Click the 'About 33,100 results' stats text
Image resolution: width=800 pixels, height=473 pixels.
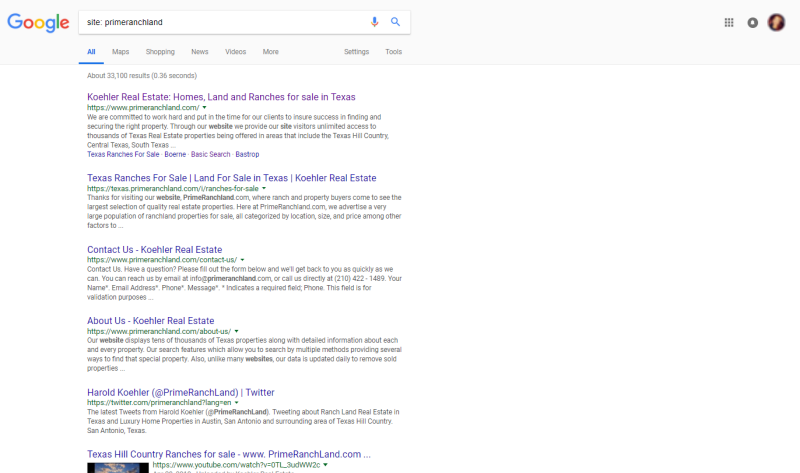142,76
